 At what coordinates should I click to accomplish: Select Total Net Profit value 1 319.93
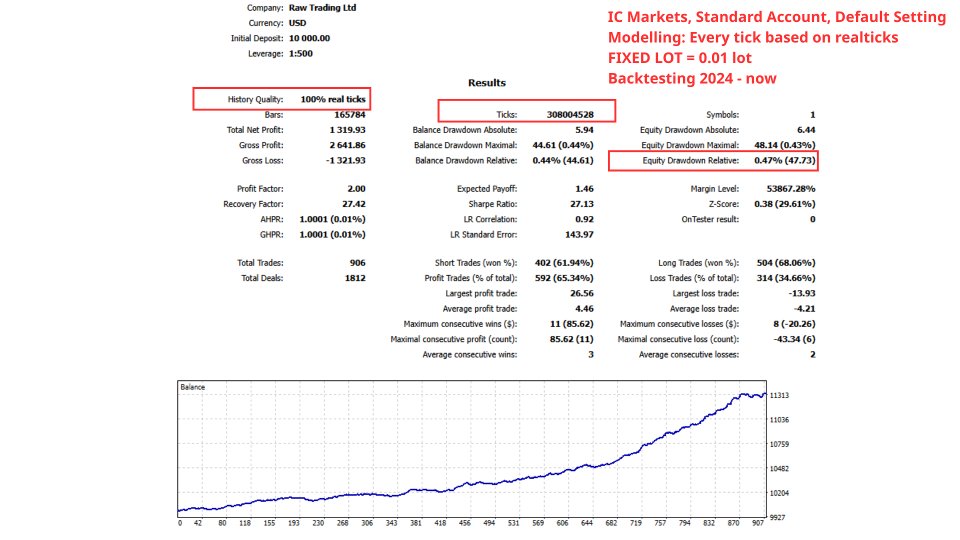point(348,130)
